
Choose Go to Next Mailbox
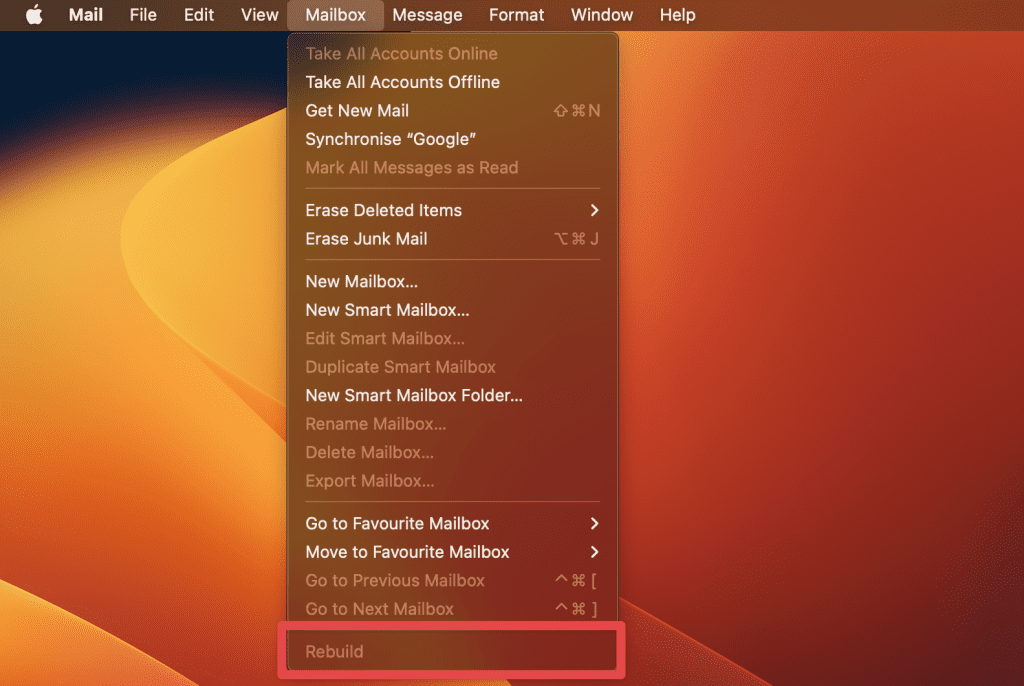[x=452, y=609]
